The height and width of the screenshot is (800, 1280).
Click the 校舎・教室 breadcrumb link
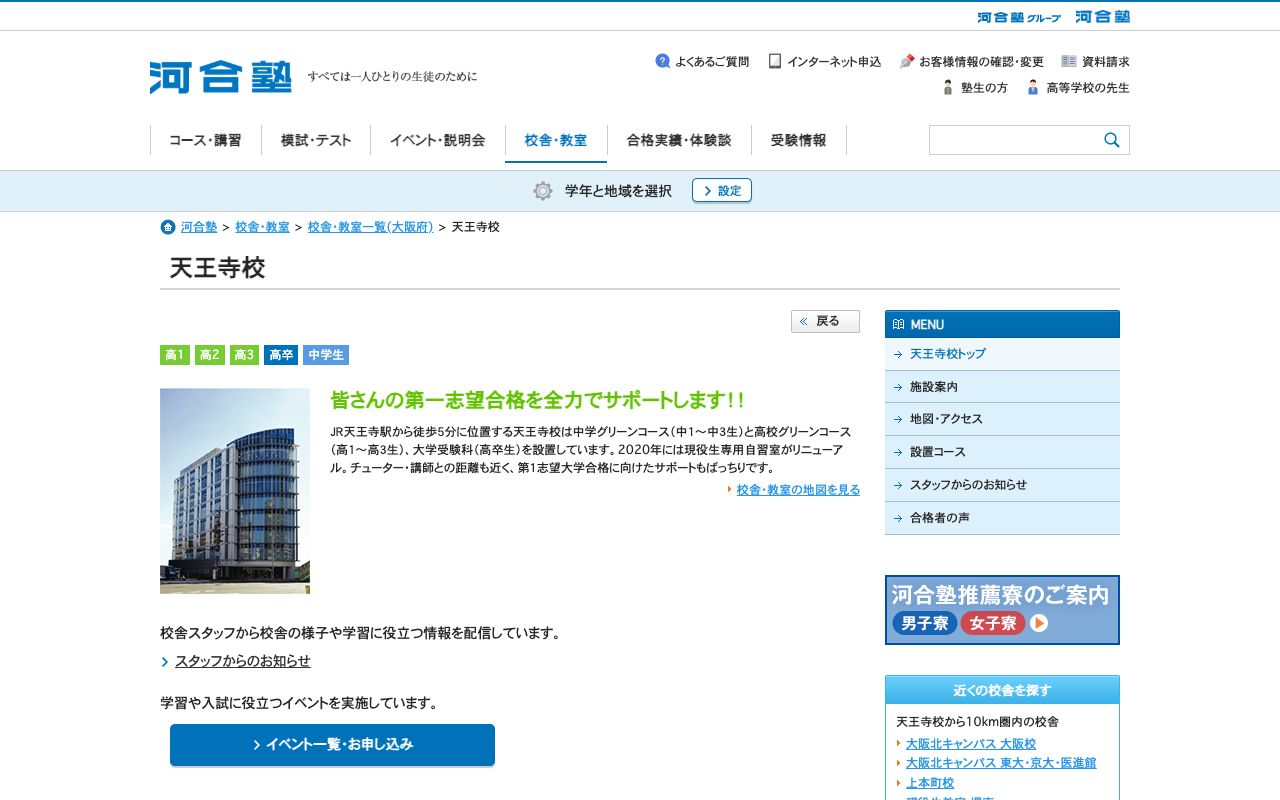[263, 227]
